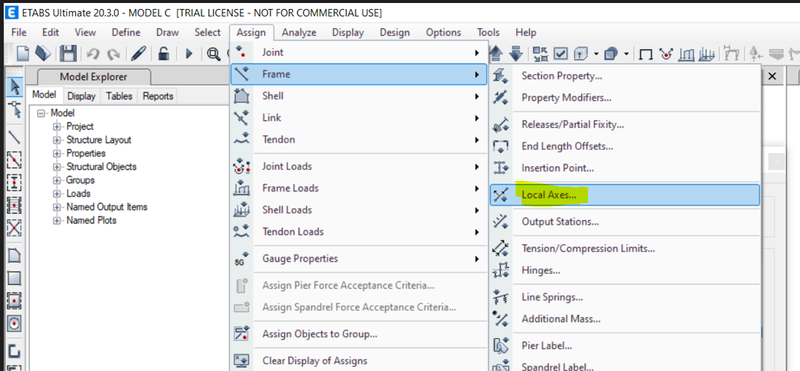Click the pencil Refresh/Edit icon in toolbar

138,53
